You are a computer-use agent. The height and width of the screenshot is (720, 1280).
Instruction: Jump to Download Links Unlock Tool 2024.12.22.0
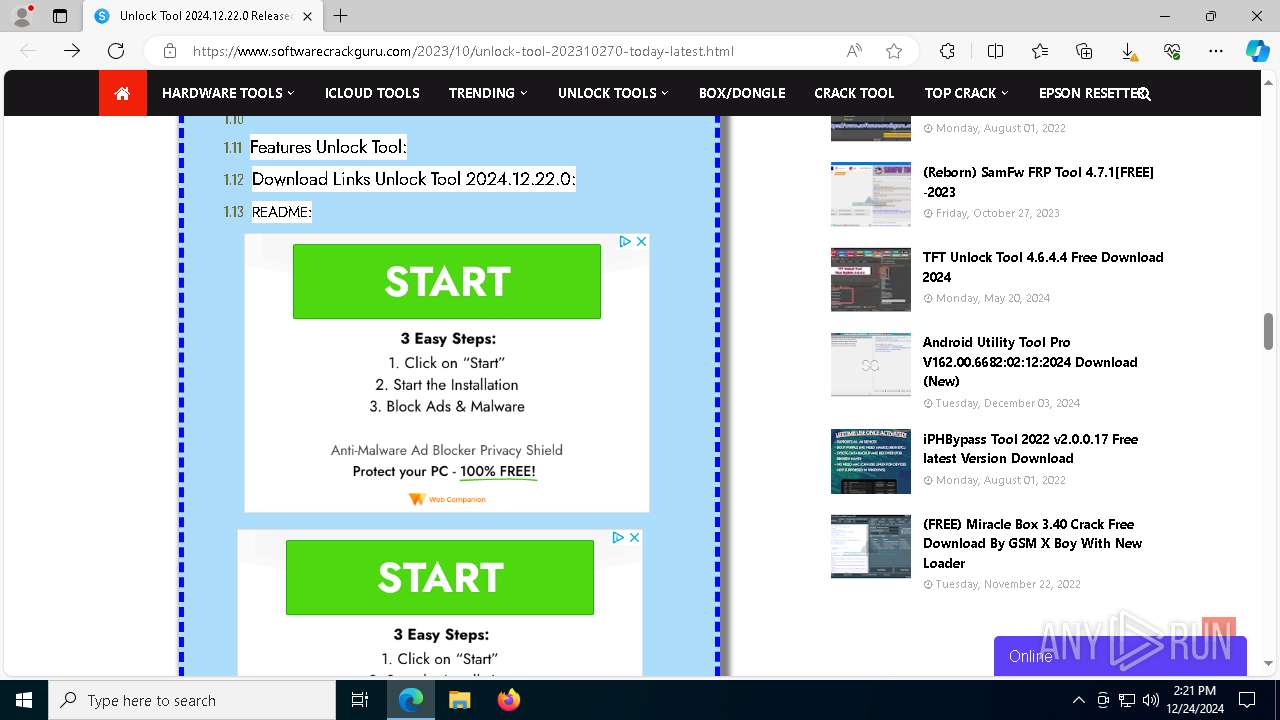pyautogui.click(x=413, y=179)
